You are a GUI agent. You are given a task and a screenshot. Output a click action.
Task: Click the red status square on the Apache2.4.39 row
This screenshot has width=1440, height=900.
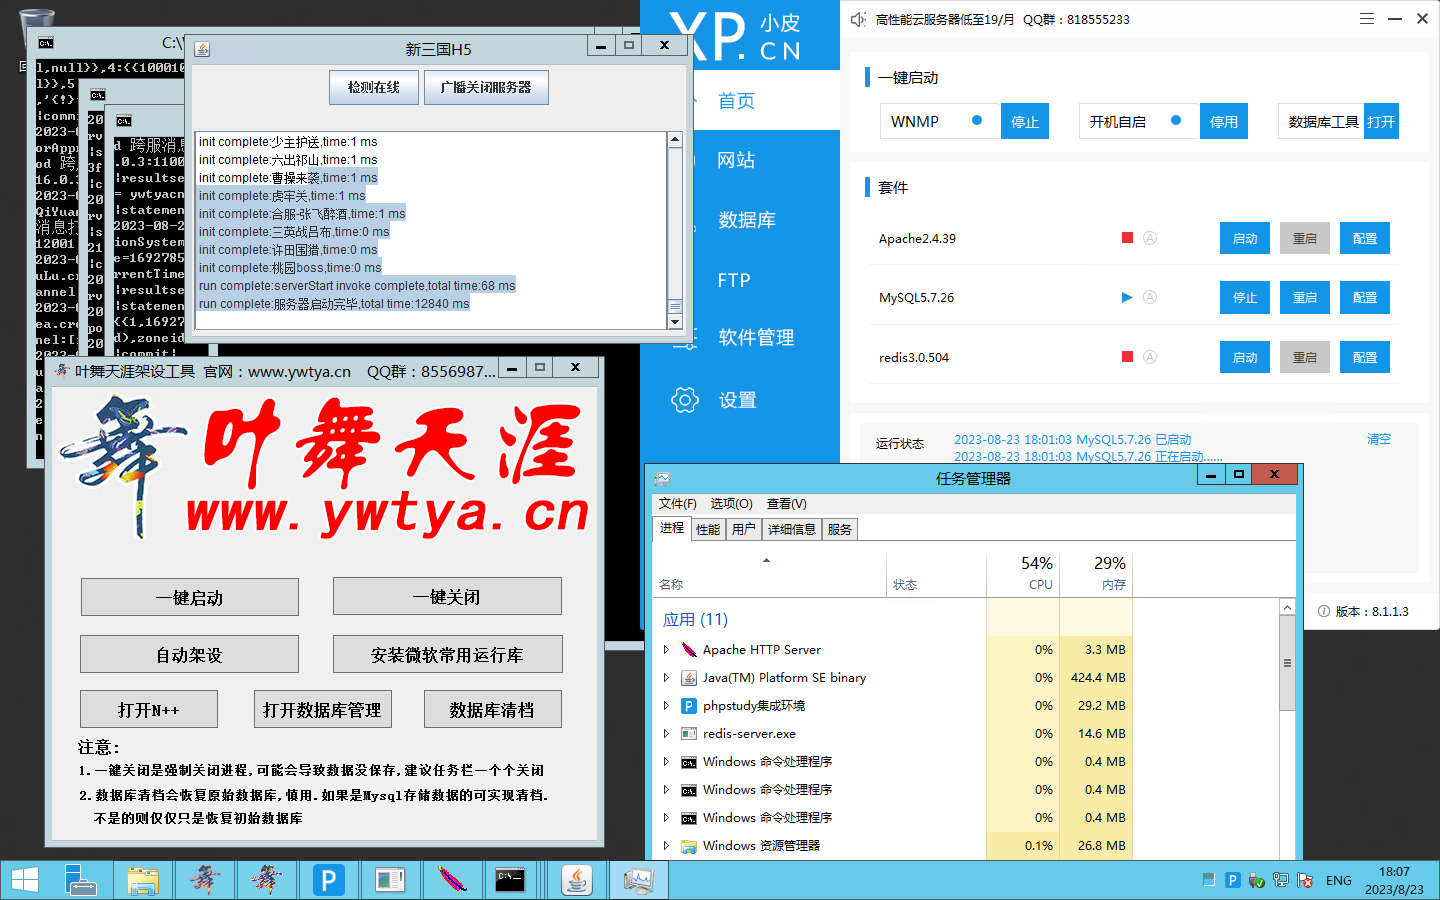tap(1127, 238)
